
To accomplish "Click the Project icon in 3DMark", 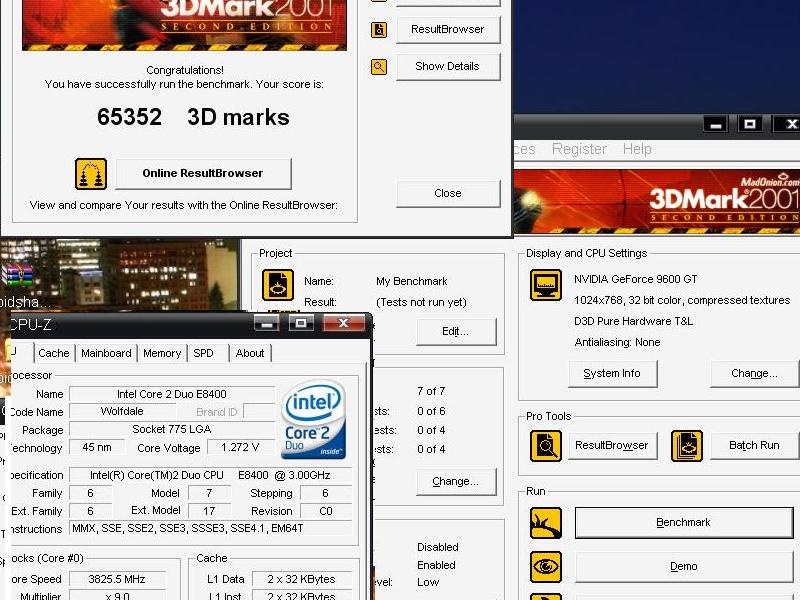I will point(278,285).
